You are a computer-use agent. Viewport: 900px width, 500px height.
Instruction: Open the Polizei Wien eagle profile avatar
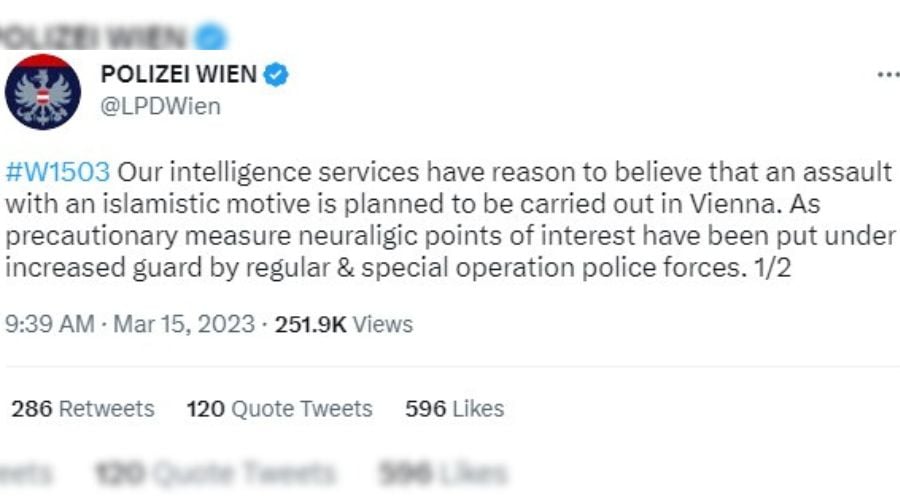(42, 92)
